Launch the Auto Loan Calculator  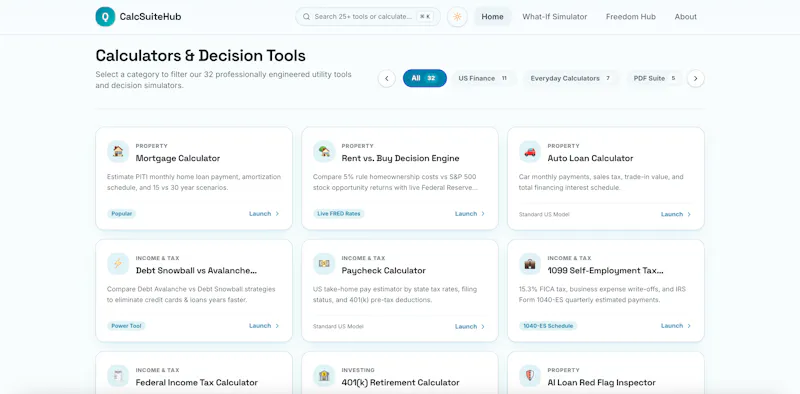pos(676,214)
